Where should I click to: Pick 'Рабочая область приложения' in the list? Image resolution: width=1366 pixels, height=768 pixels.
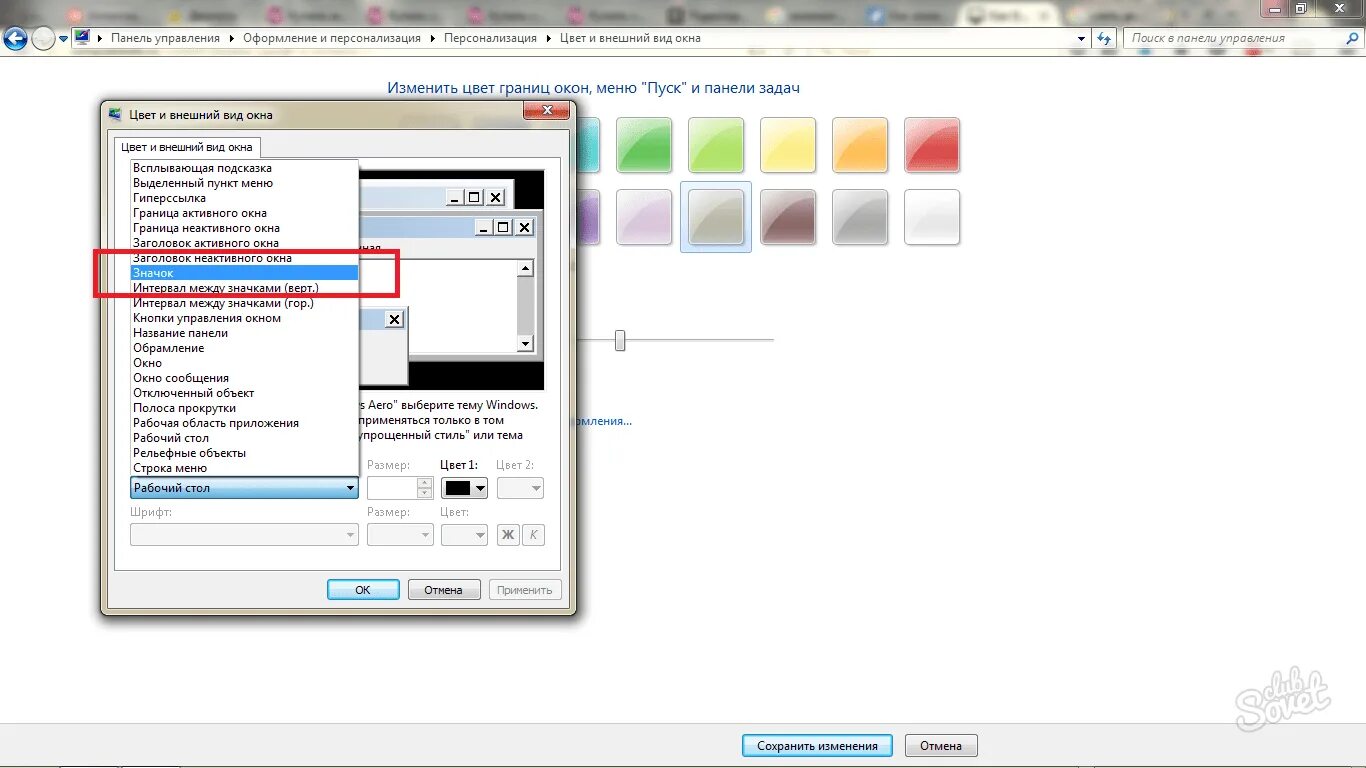244,423
